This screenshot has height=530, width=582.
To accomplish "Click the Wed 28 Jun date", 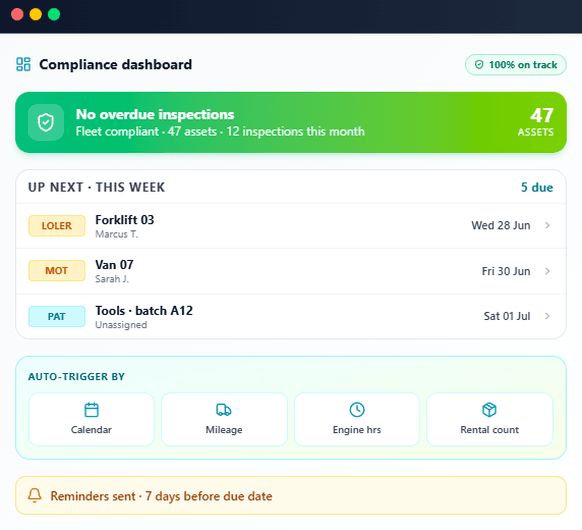I will (x=501, y=225).
